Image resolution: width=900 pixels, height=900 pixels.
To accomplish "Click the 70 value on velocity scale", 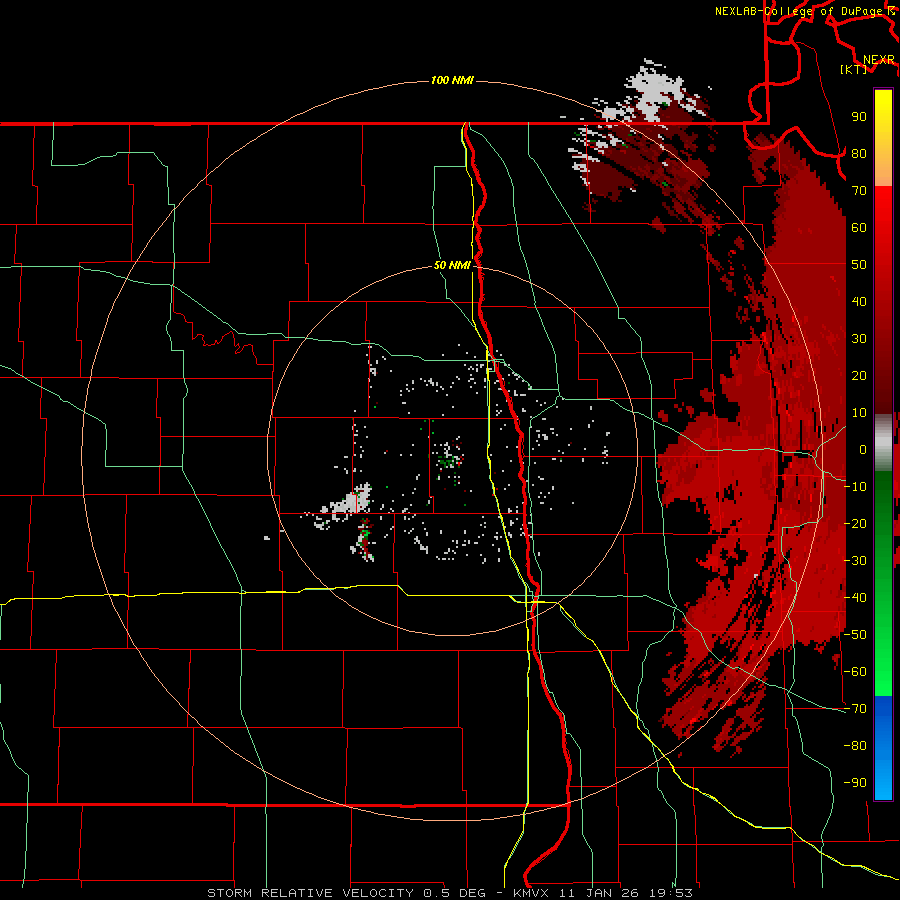I will point(859,191).
